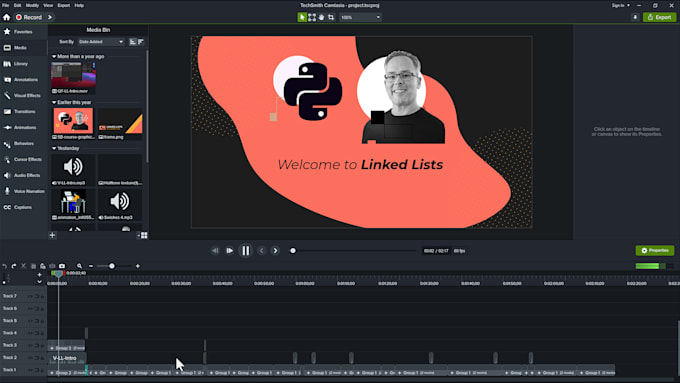Set Media Bin sort order to ascending
Image resolution: width=680 pixels, height=383 pixels.
click(133, 42)
